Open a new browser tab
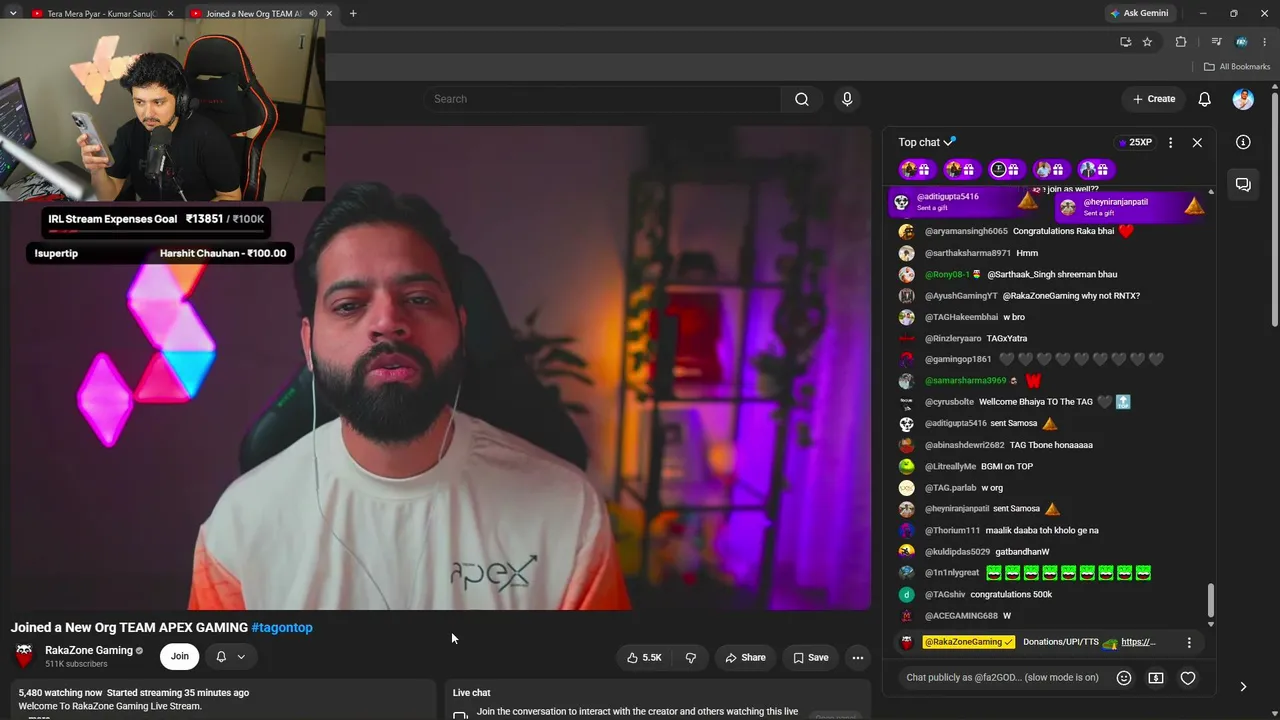 (x=353, y=14)
